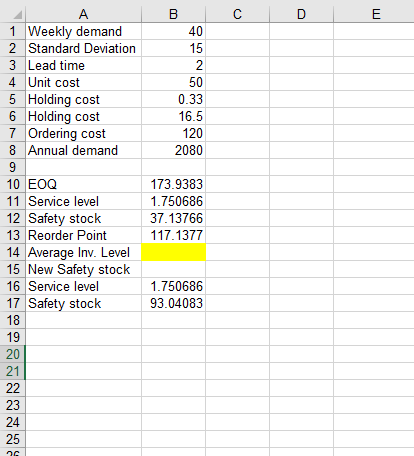Select value 1.750686 in row 11
The height and width of the screenshot is (456, 414).
pos(173,201)
